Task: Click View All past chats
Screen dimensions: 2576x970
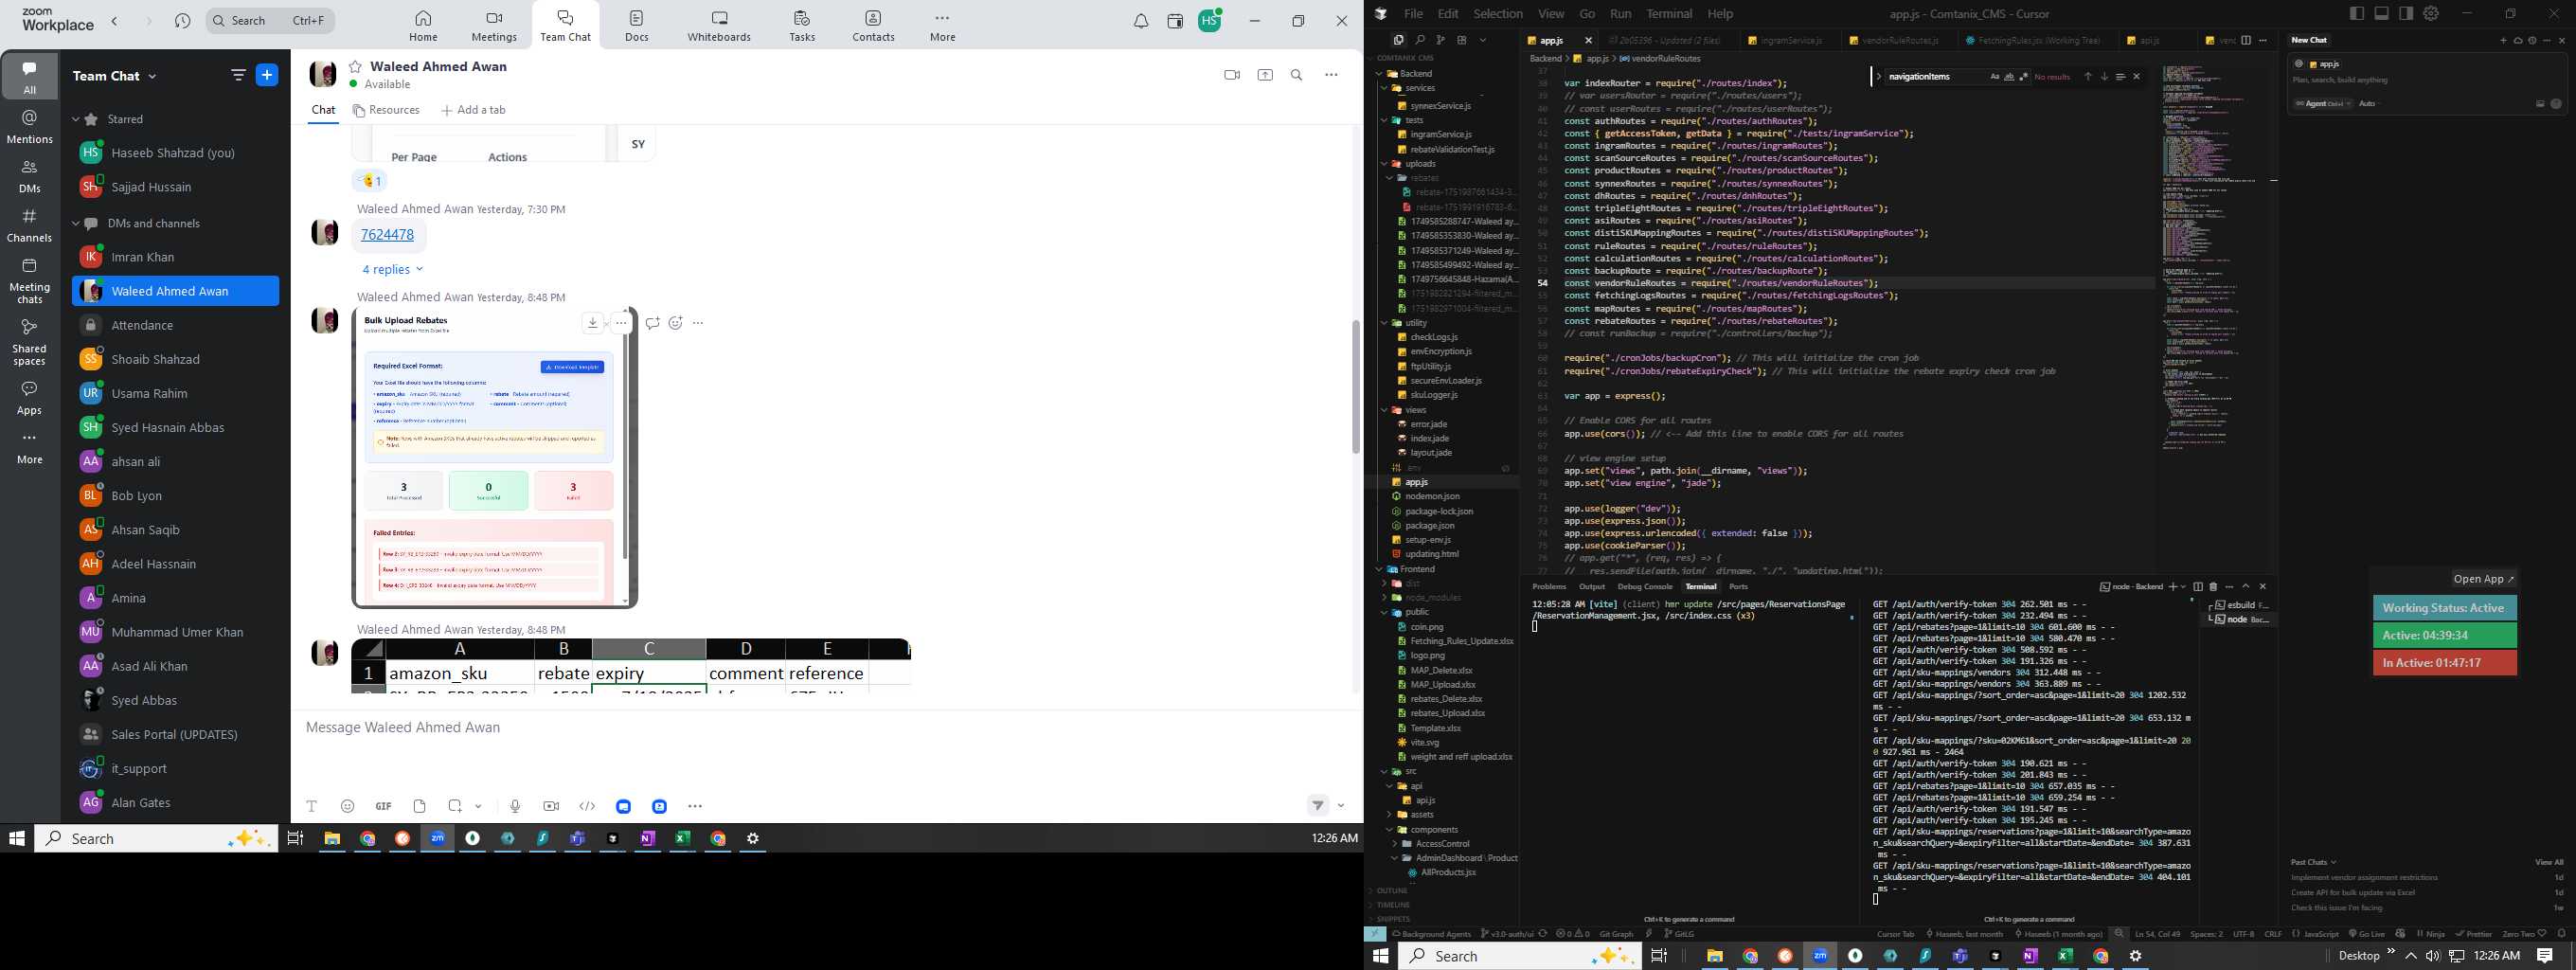Action: point(2549,862)
